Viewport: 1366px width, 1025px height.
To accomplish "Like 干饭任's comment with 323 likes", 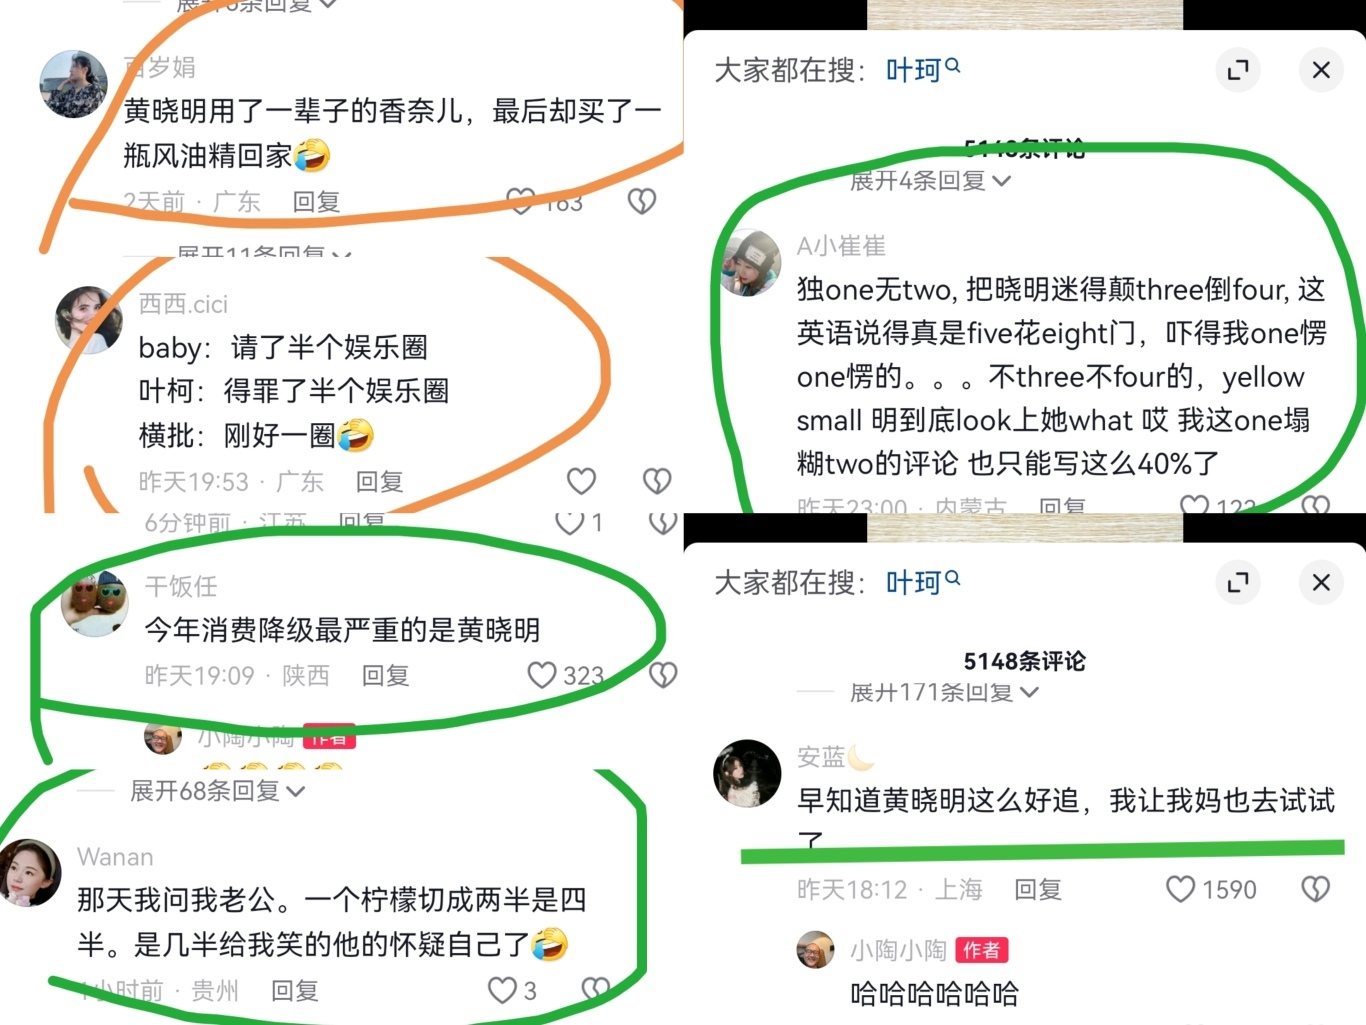I will [x=542, y=675].
